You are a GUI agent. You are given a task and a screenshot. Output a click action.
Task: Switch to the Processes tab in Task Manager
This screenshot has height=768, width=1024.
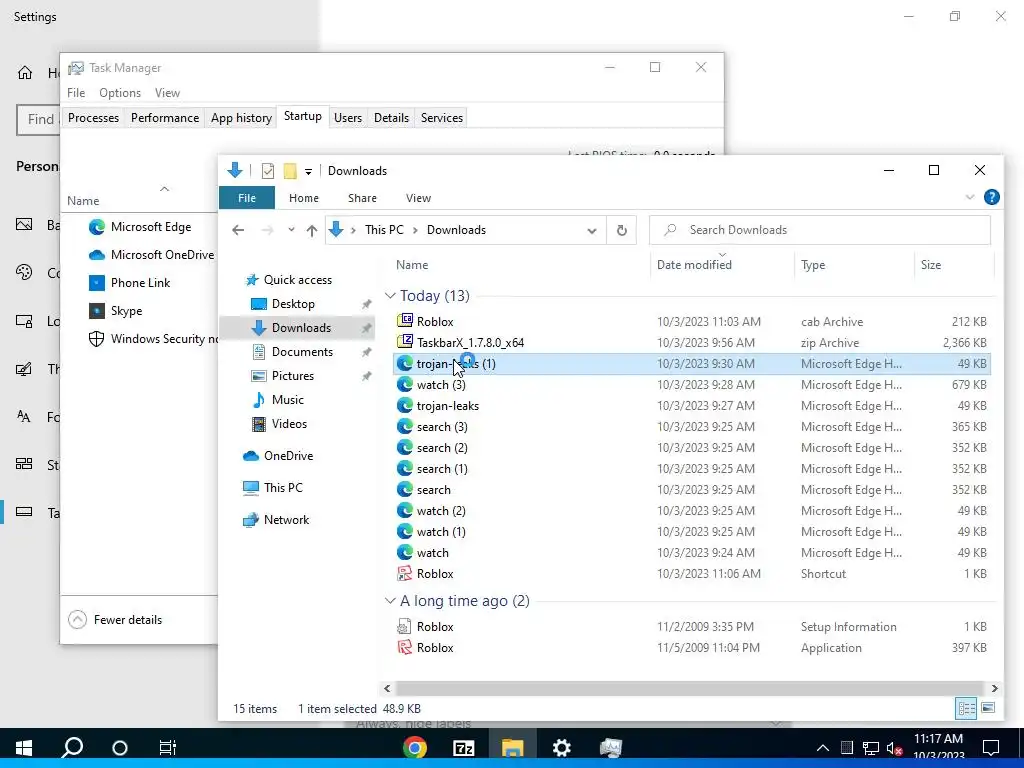click(x=93, y=118)
